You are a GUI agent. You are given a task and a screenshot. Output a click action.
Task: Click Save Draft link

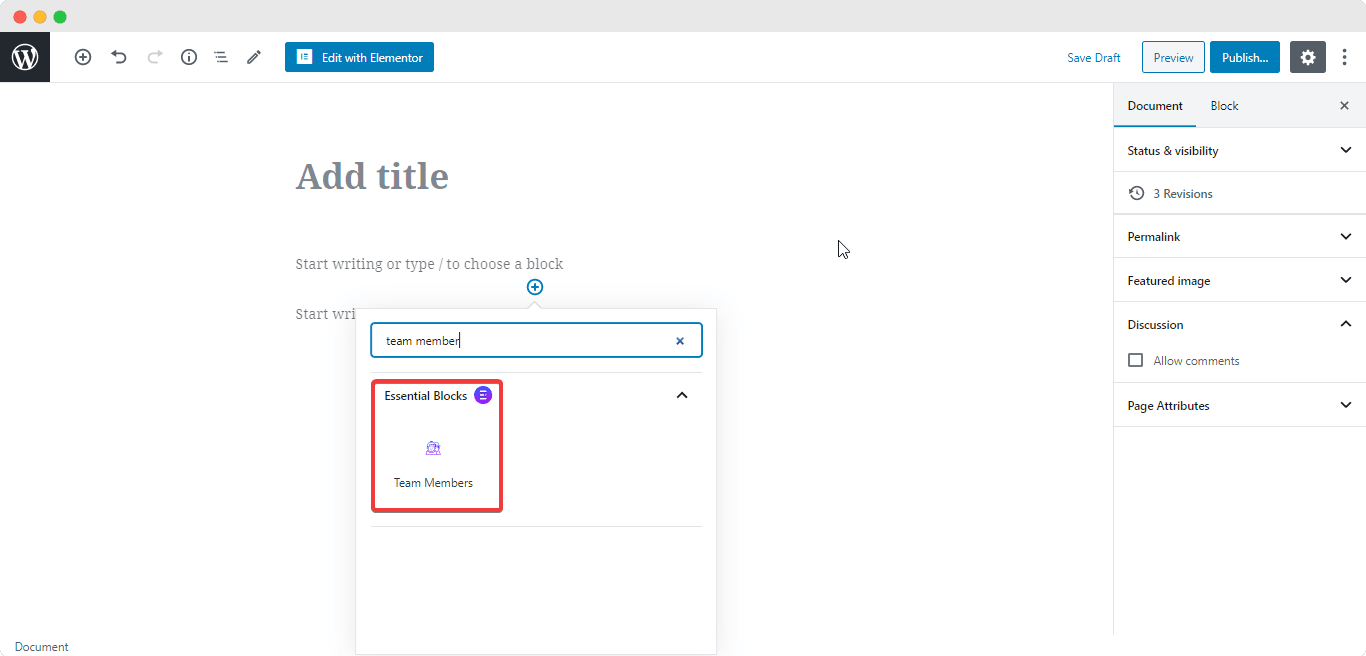click(1094, 58)
